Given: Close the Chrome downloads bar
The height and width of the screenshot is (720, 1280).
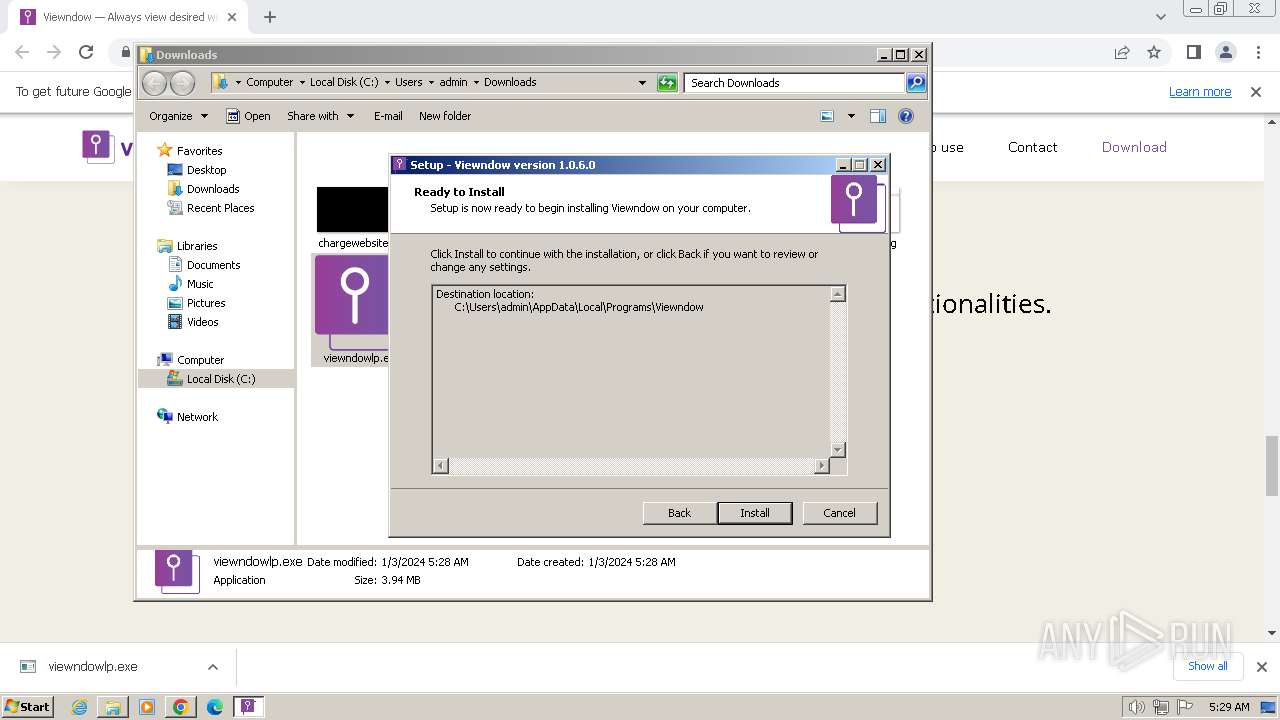Looking at the screenshot, I should (x=1261, y=667).
